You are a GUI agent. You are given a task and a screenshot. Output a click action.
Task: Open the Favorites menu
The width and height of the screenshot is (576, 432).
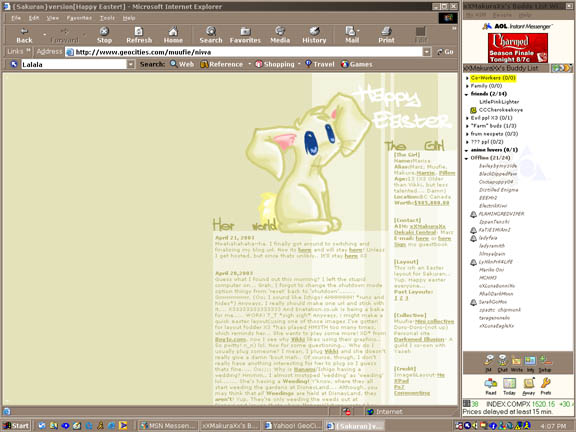click(79, 18)
